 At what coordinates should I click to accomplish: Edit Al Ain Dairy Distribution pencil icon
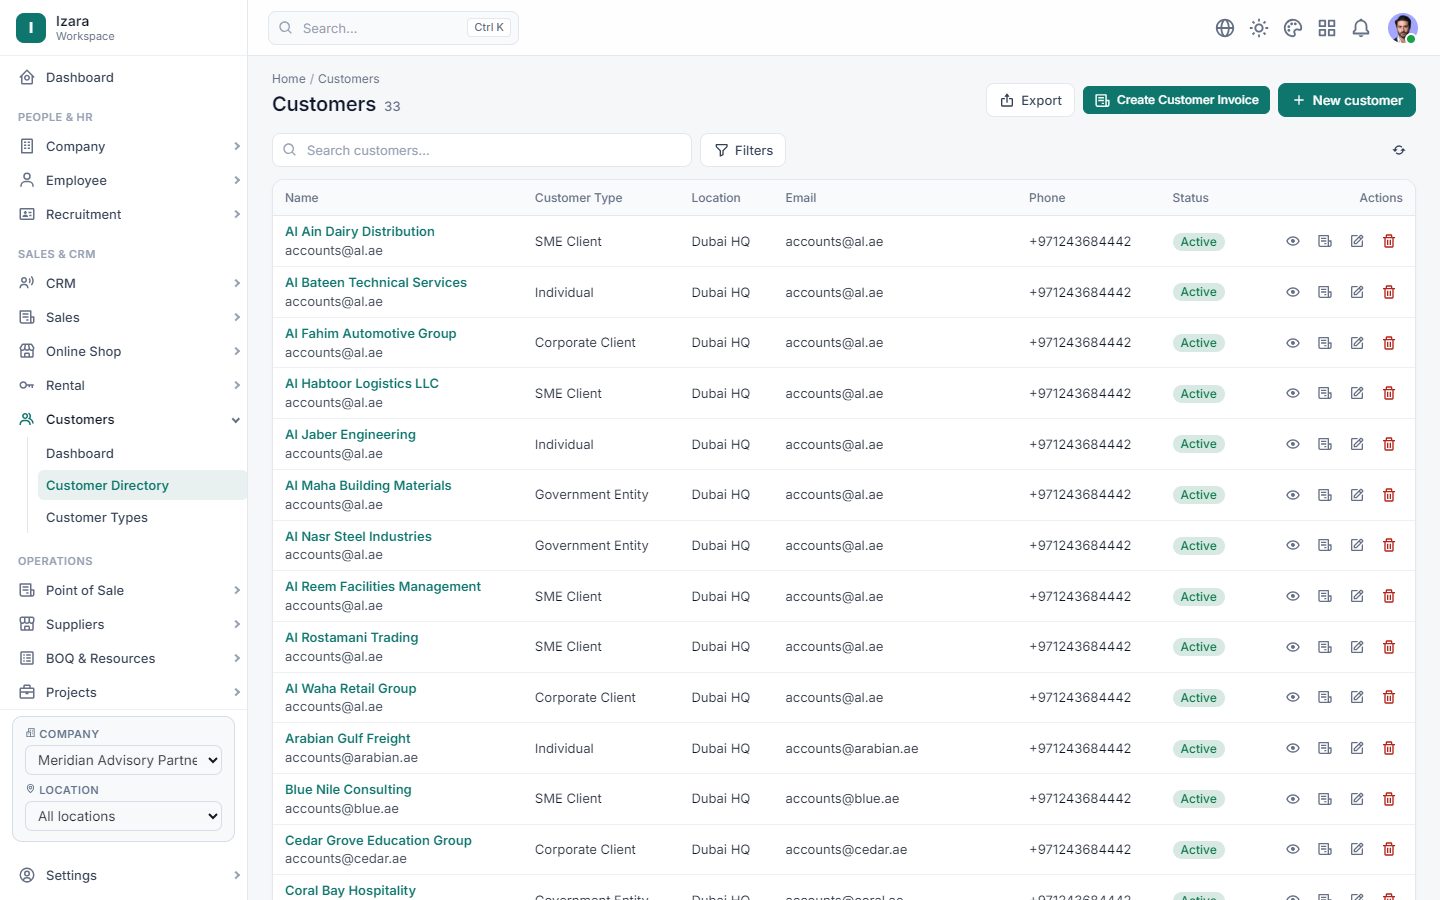[1357, 241]
